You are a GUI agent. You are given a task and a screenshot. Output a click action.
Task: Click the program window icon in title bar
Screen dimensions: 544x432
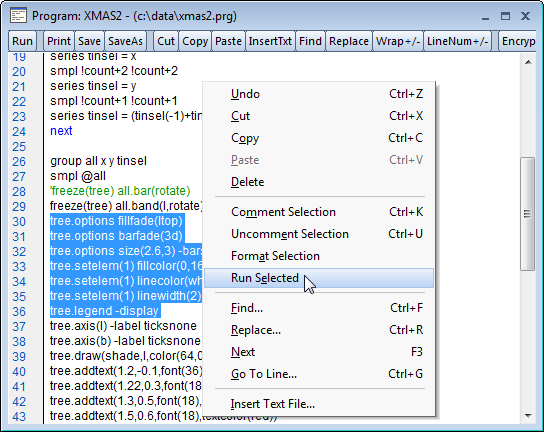pos(18,16)
